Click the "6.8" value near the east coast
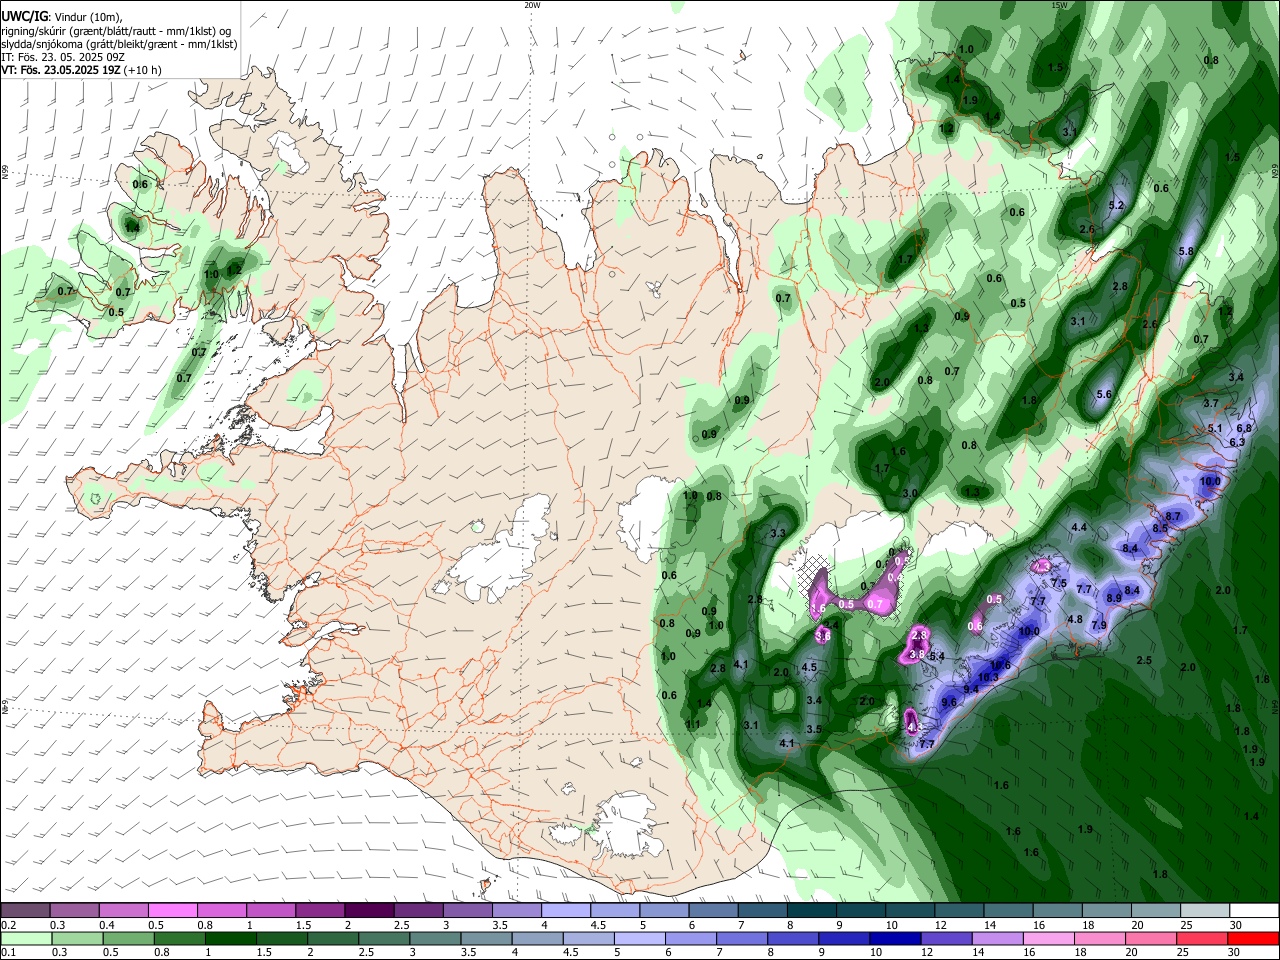Viewport: 1280px width, 960px height. (1244, 428)
